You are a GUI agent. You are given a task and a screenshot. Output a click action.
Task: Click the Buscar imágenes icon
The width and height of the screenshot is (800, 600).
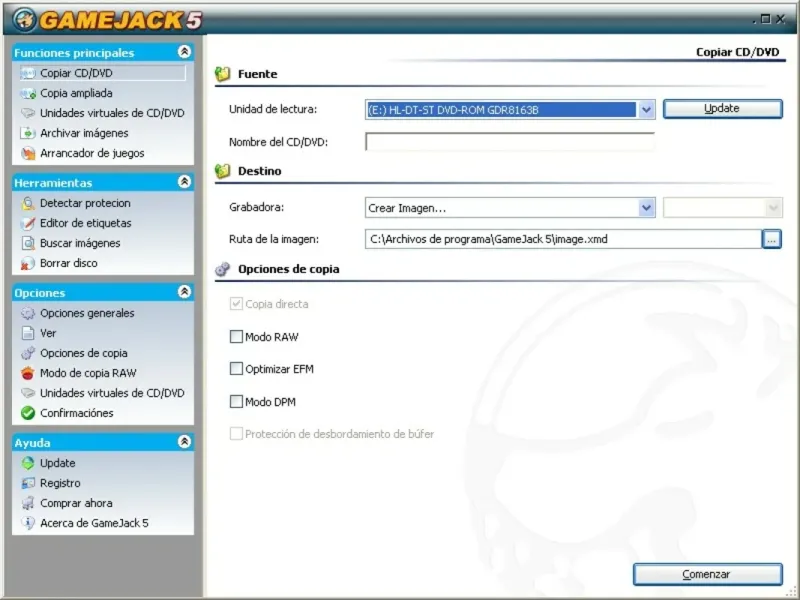coord(28,243)
